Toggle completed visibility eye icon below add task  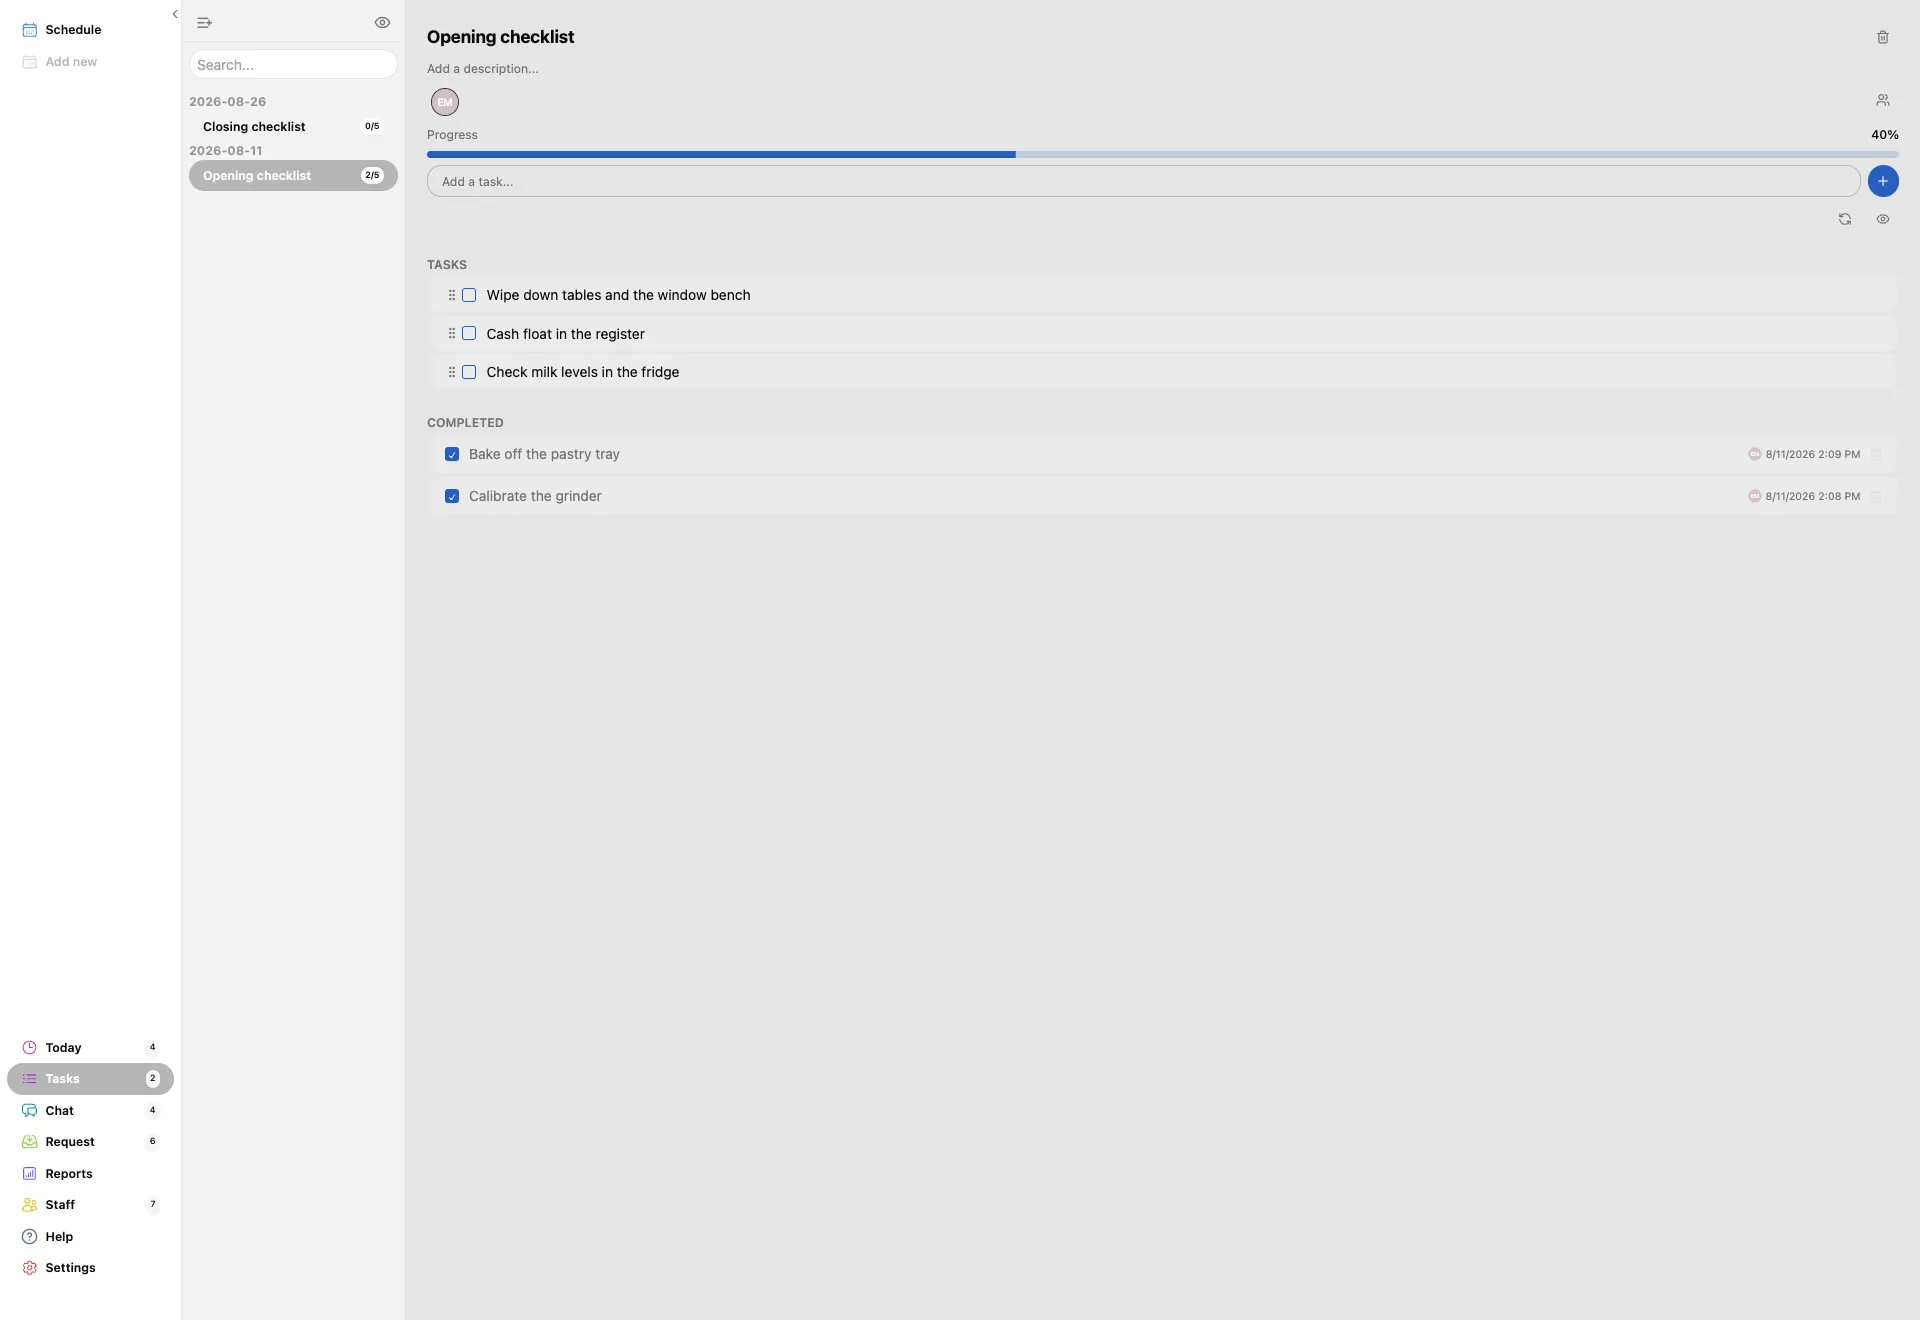pyautogui.click(x=1883, y=219)
